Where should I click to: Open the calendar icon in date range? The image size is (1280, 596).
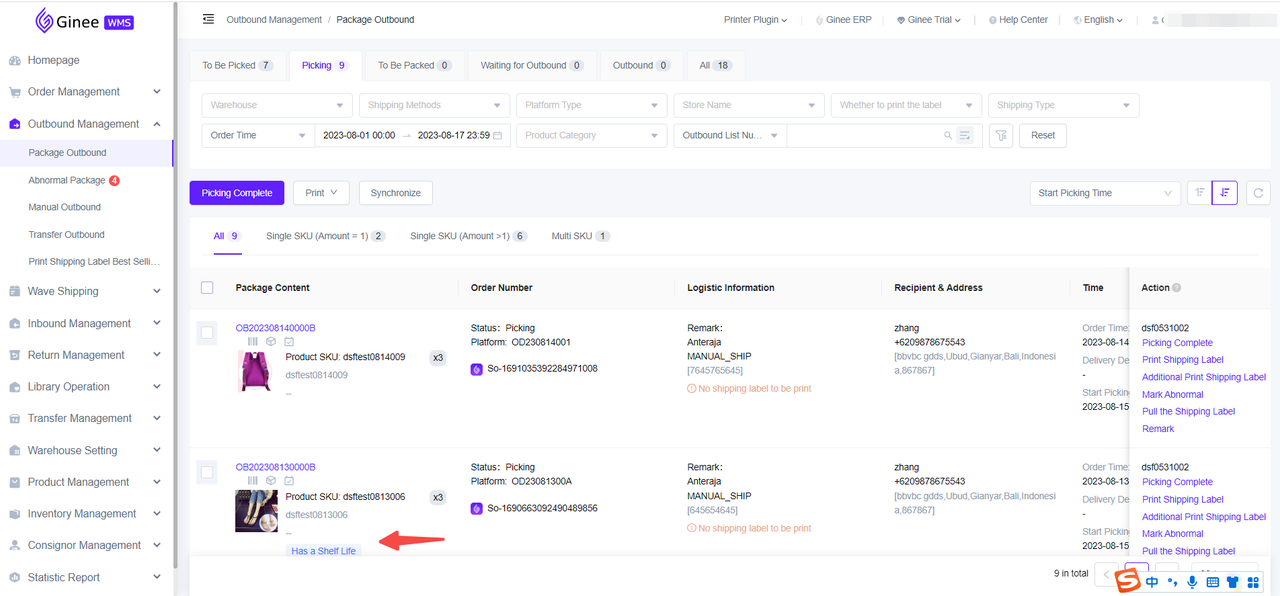pyautogui.click(x=497, y=135)
